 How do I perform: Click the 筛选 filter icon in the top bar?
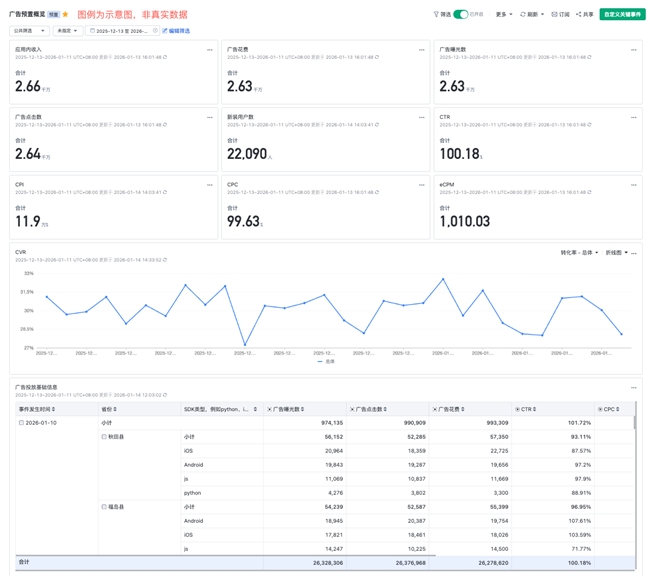[x=436, y=15]
